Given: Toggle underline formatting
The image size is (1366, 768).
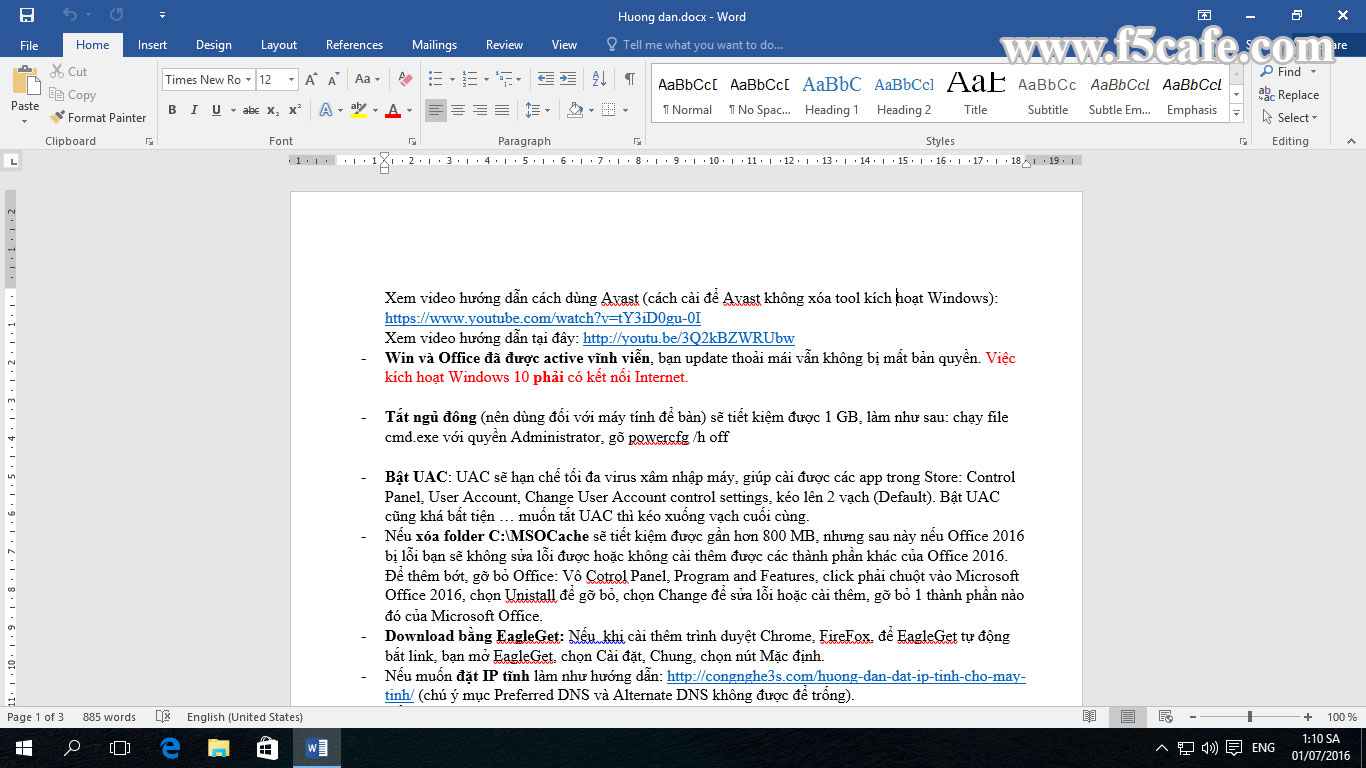Looking at the screenshot, I should tap(216, 110).
